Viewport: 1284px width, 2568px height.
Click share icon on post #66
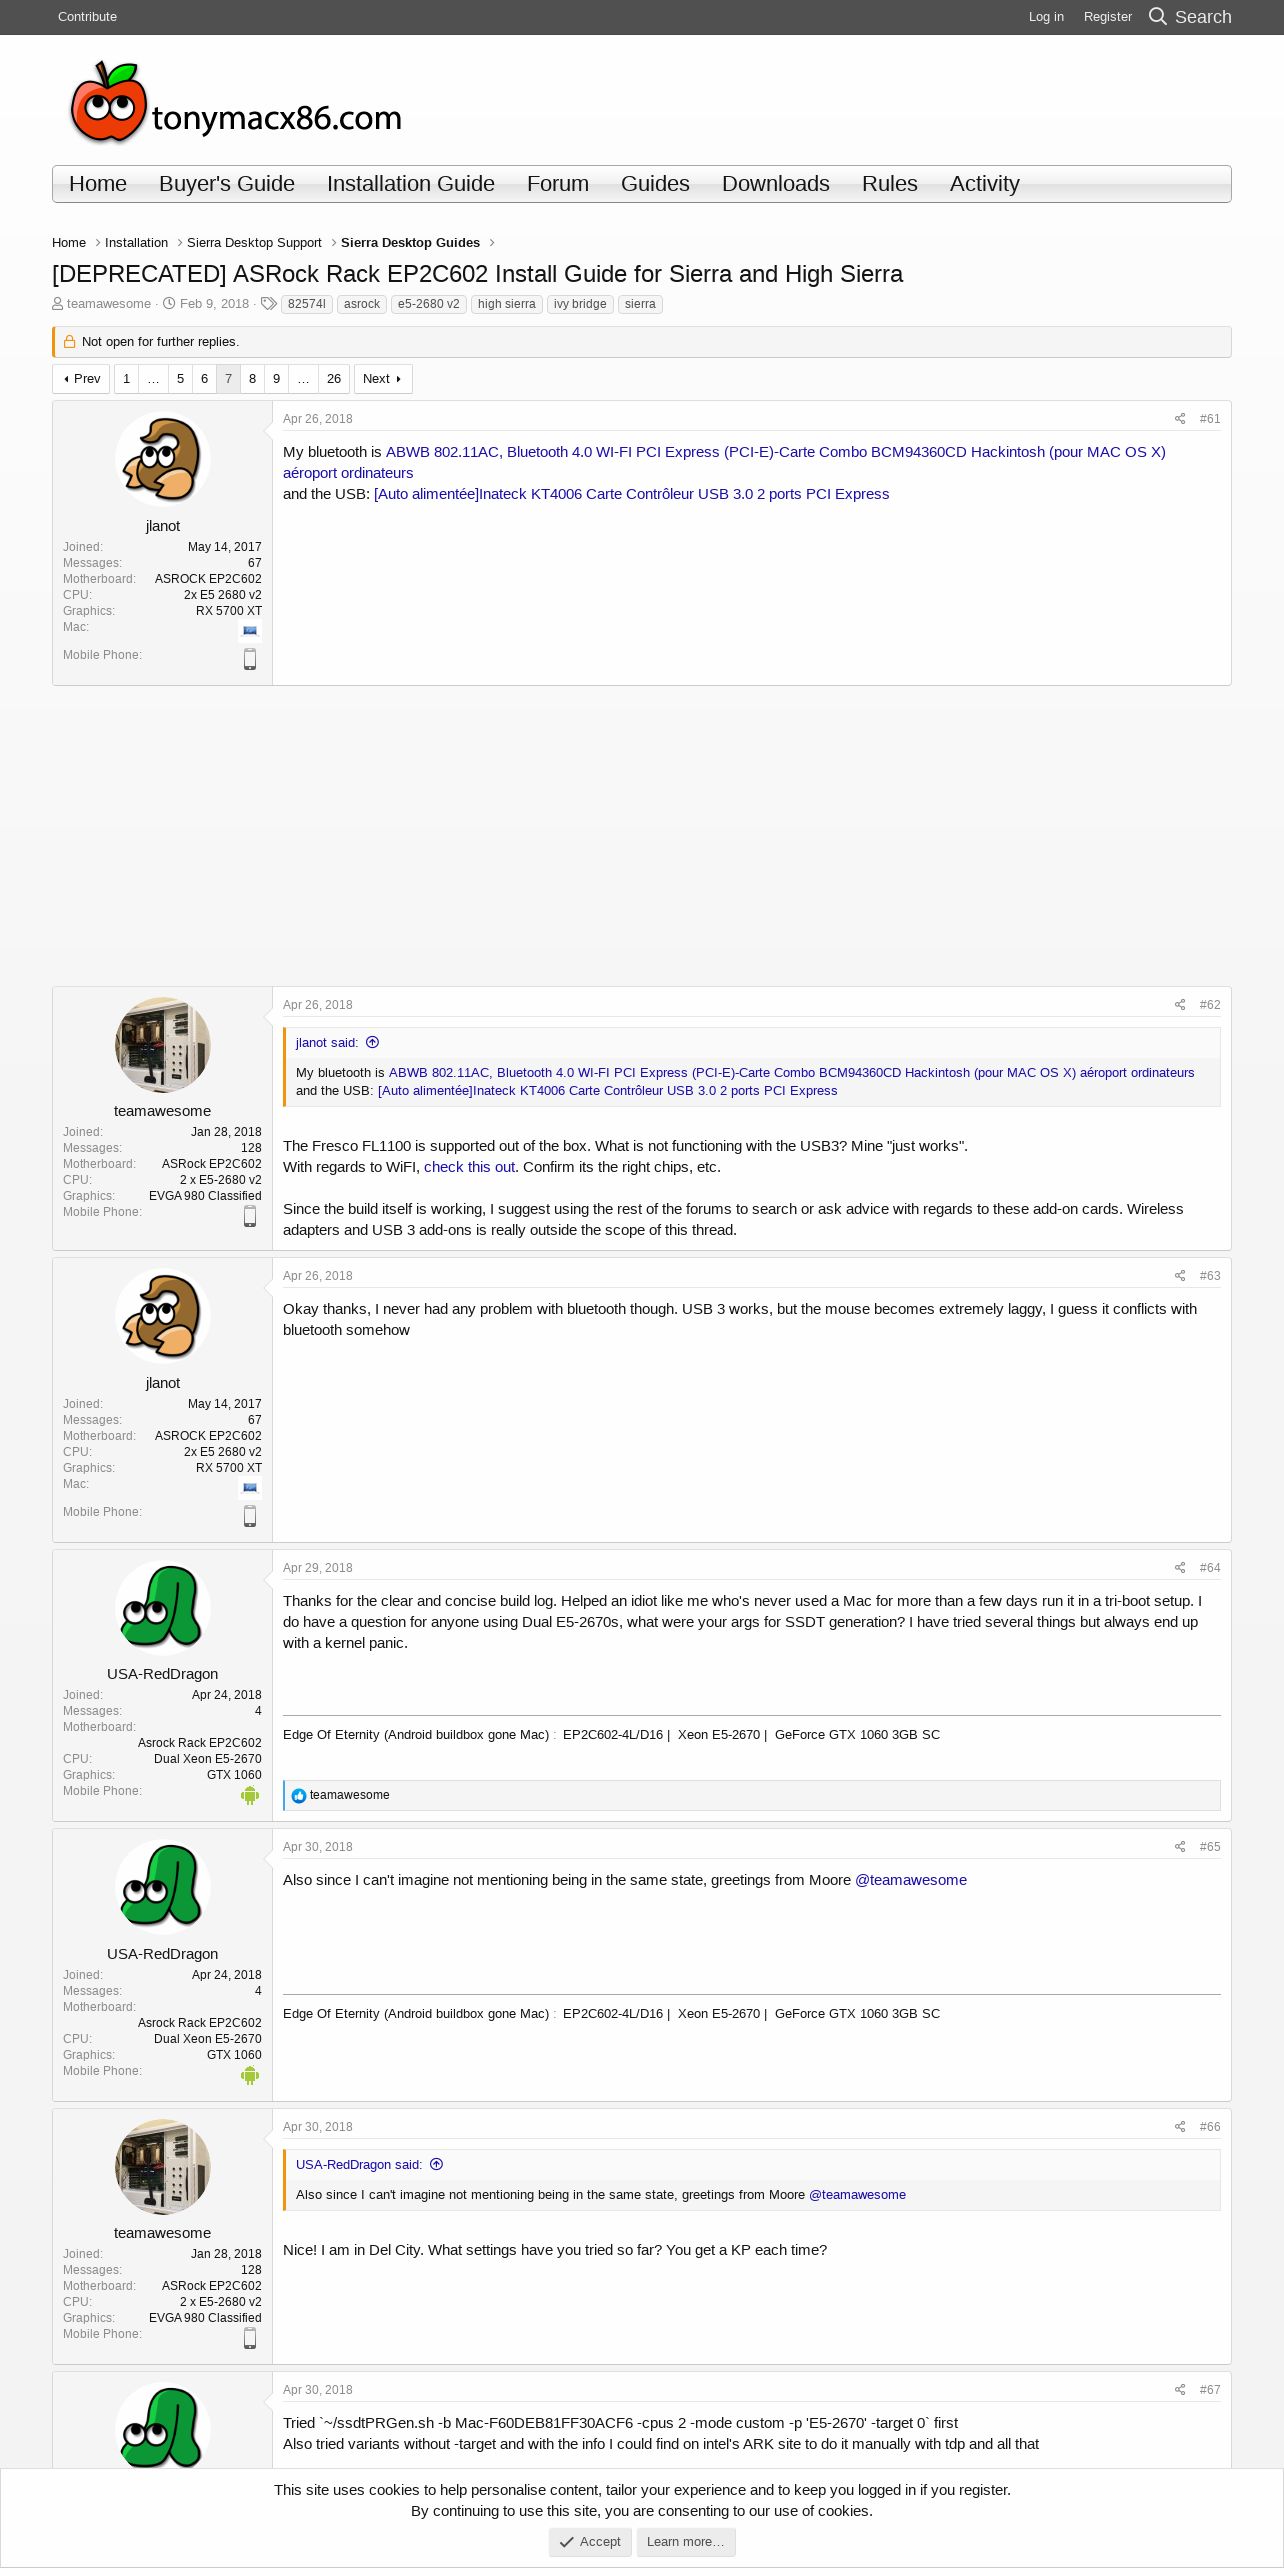pyautogui.click(x=1180, y=2127)
